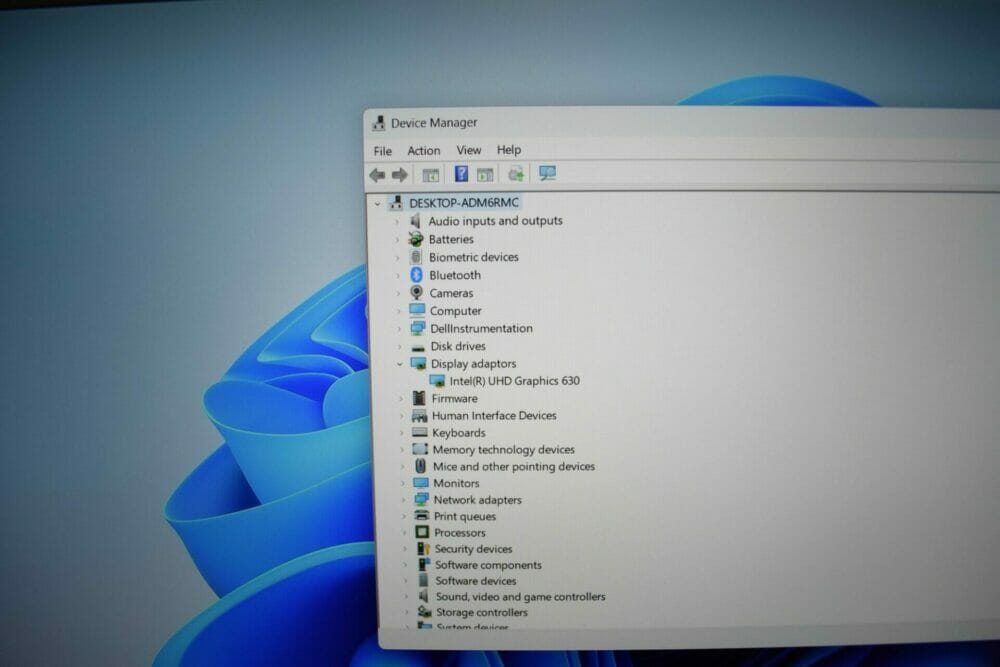This screenshot has height=667, width=1000.
Task: Click the Print queues printer icon
Action: pyautogui.click(x=422, y=516)
